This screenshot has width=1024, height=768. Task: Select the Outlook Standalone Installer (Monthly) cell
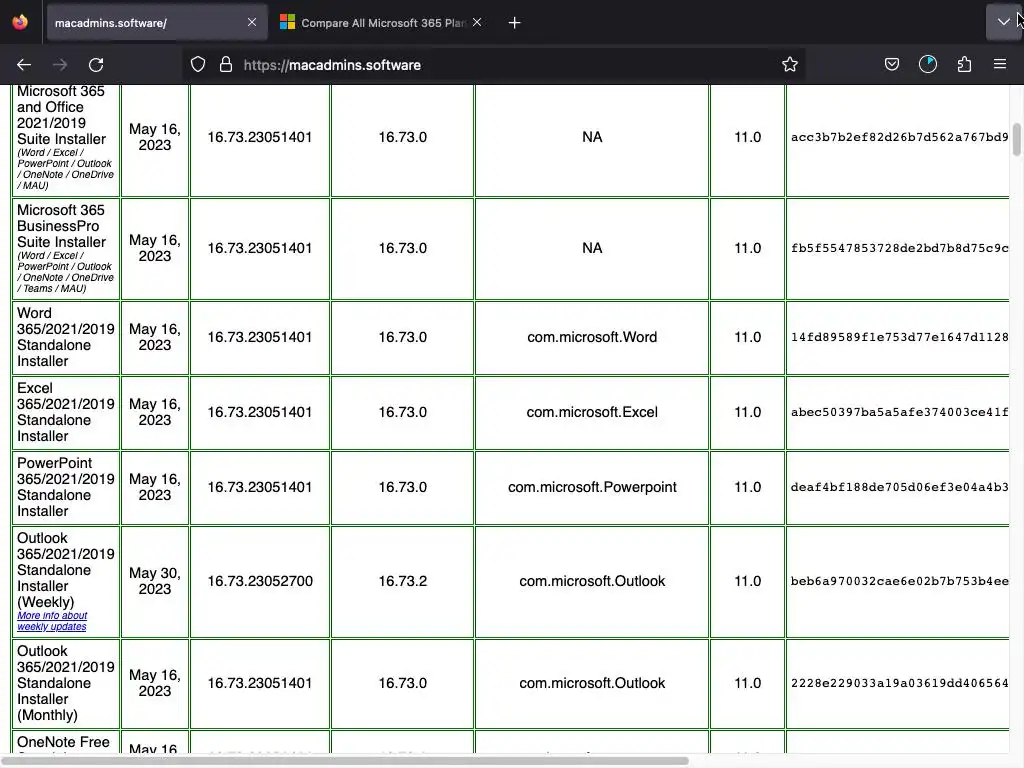pos(66,683)
